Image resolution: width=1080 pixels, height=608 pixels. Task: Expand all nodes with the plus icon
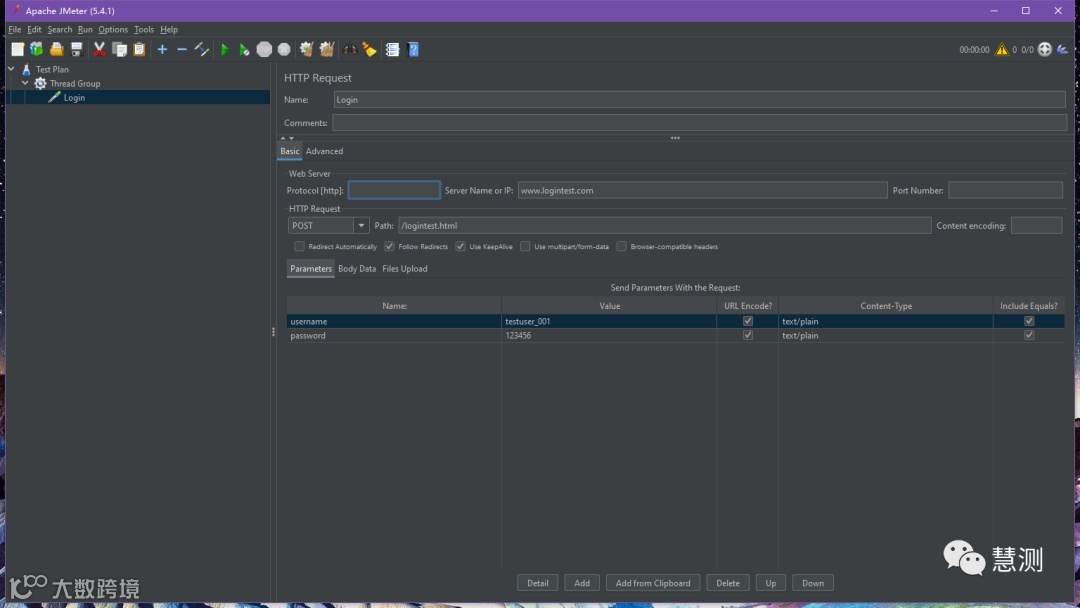pyautogui.click(x=162, y=49)
